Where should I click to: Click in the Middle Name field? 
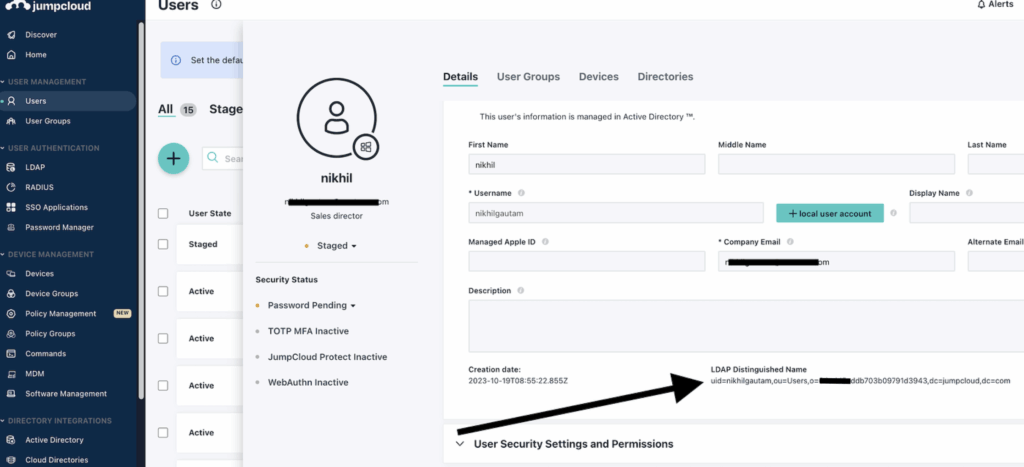pos(837,165)
